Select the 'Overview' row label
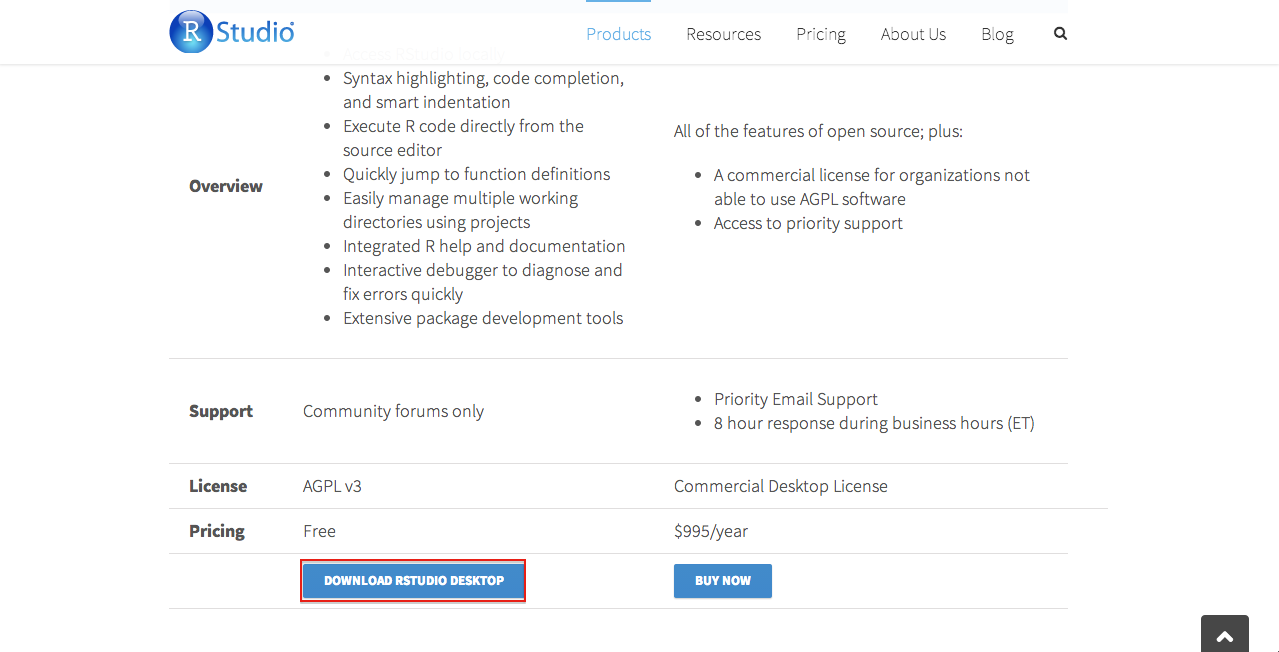Image resolution: width=1279 pixels, height=652 pixels. (x=226, y=186)
